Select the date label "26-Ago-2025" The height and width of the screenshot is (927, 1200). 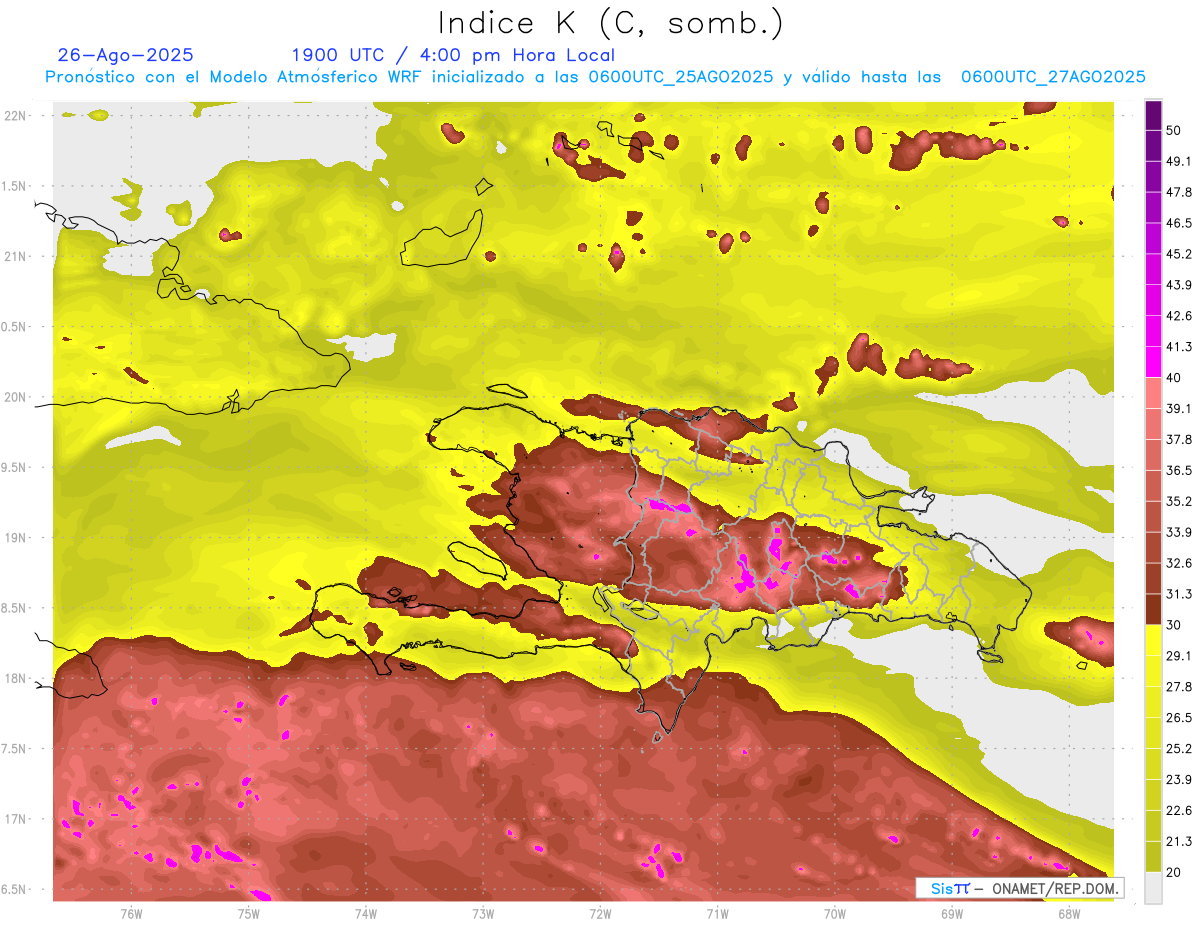click(126, 55)
